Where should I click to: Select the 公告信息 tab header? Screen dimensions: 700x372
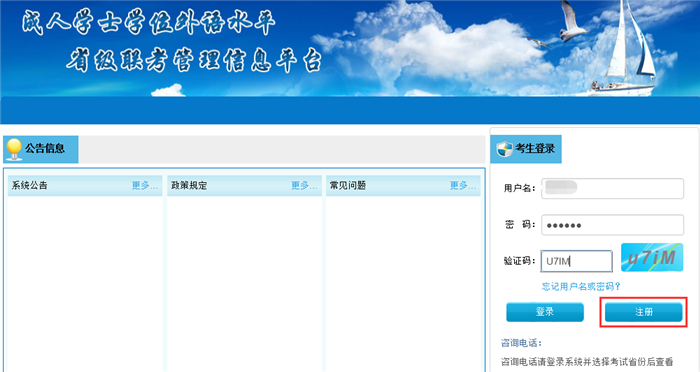[x=41, y=149]
